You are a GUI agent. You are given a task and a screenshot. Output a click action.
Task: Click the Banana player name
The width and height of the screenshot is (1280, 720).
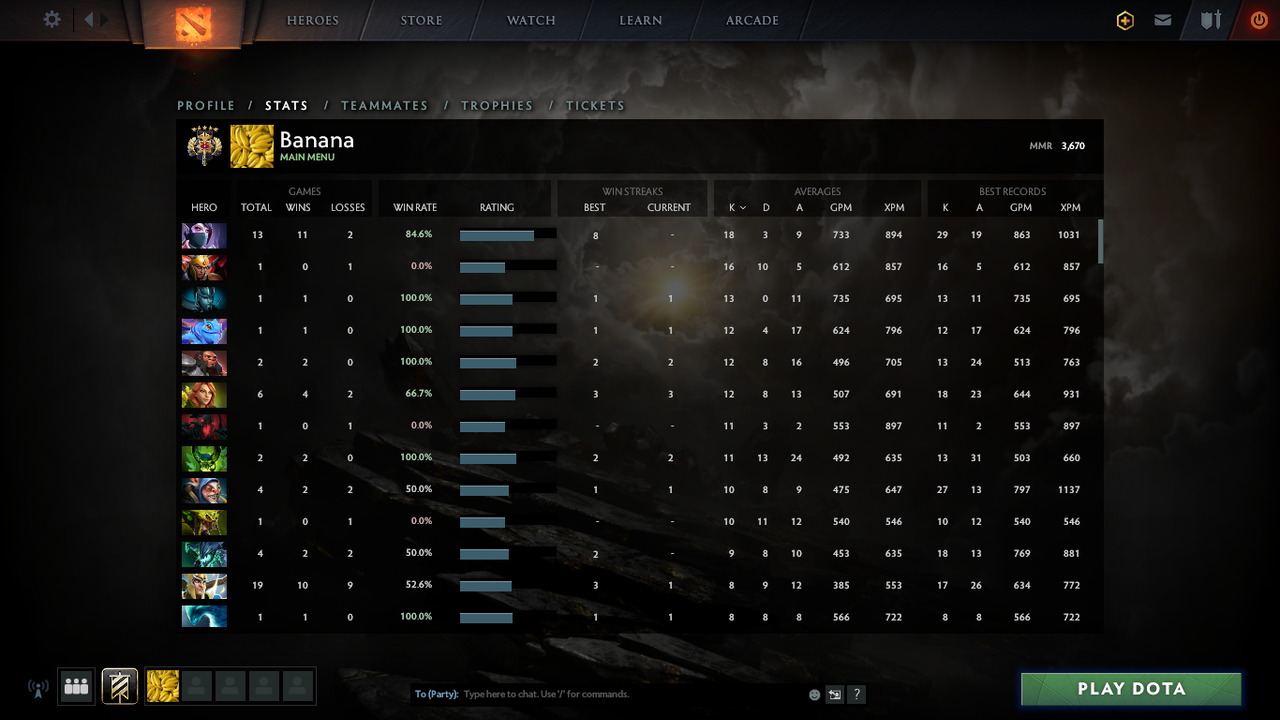click(x=317, y=140)
